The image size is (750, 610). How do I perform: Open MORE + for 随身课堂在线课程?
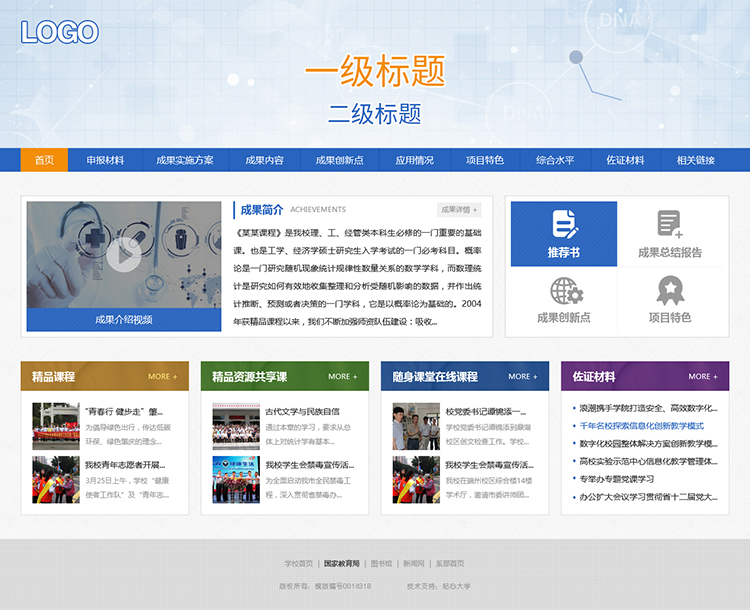pyautogui.click(x=522, y=377)
